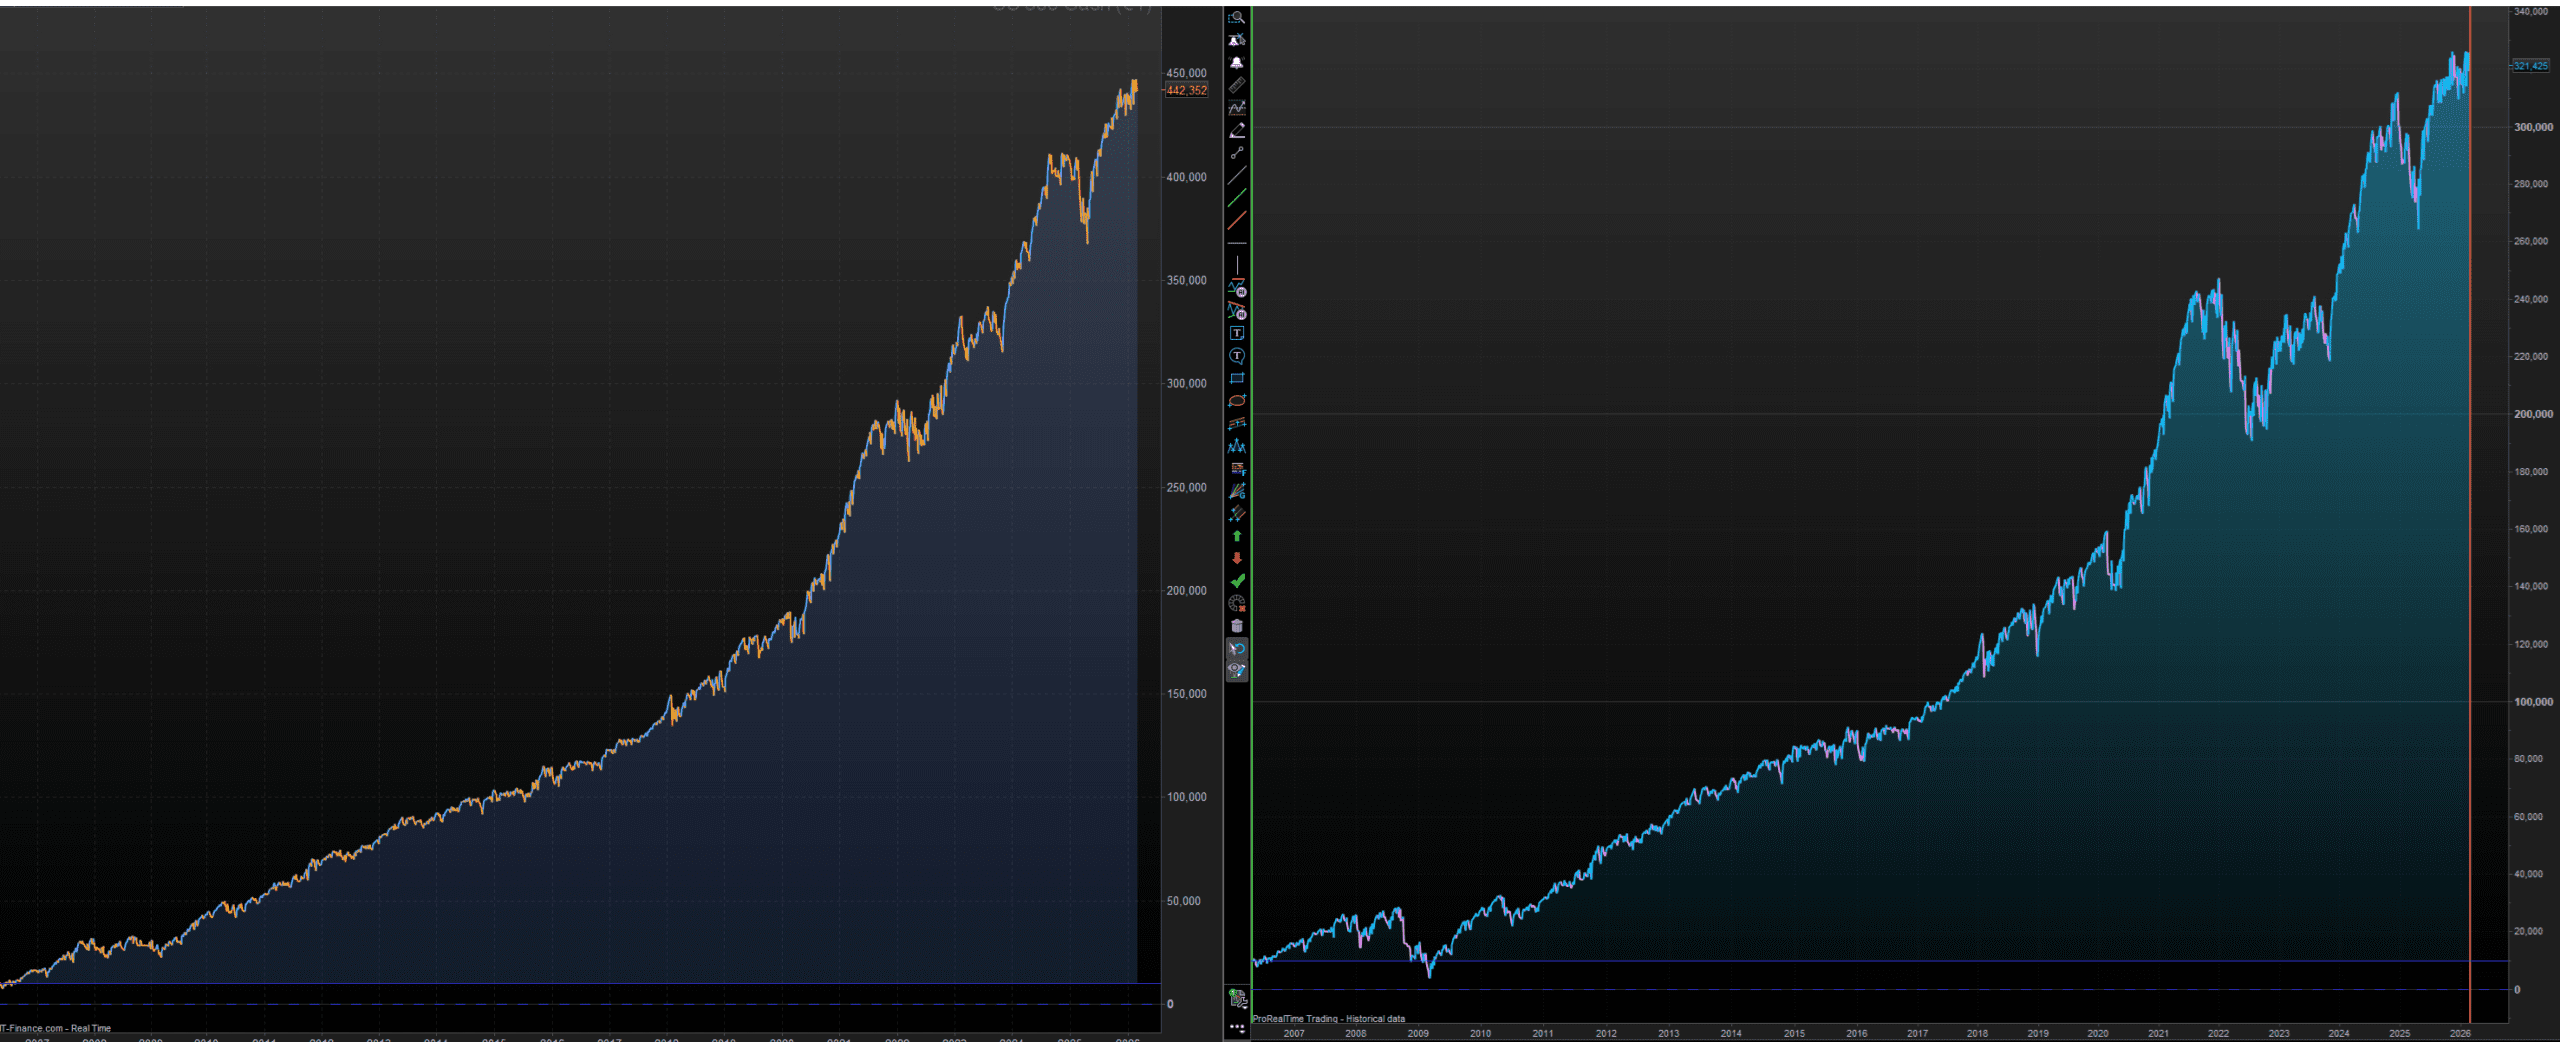Click the 2015 label on right chart time axis

tap(1794, 1034)
